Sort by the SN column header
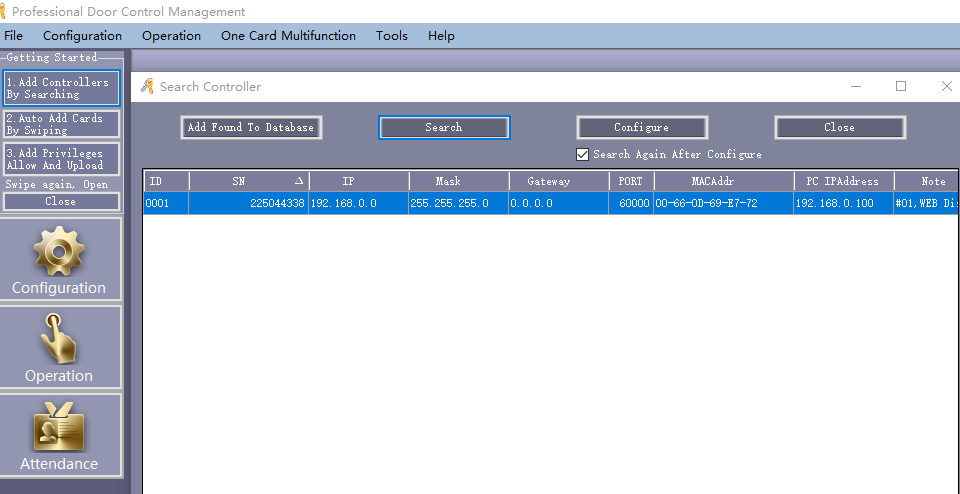The image size is (960, 494). (x=249, y=181)
